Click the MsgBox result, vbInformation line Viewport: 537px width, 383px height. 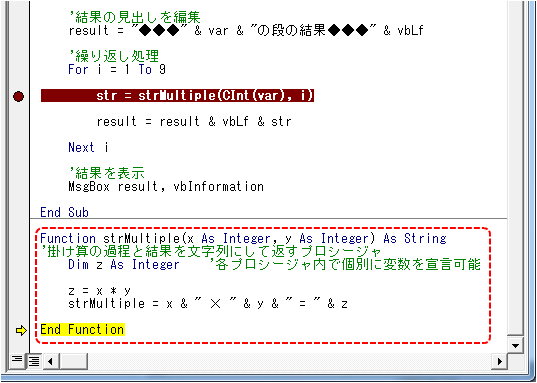click(x=166, y=187)
